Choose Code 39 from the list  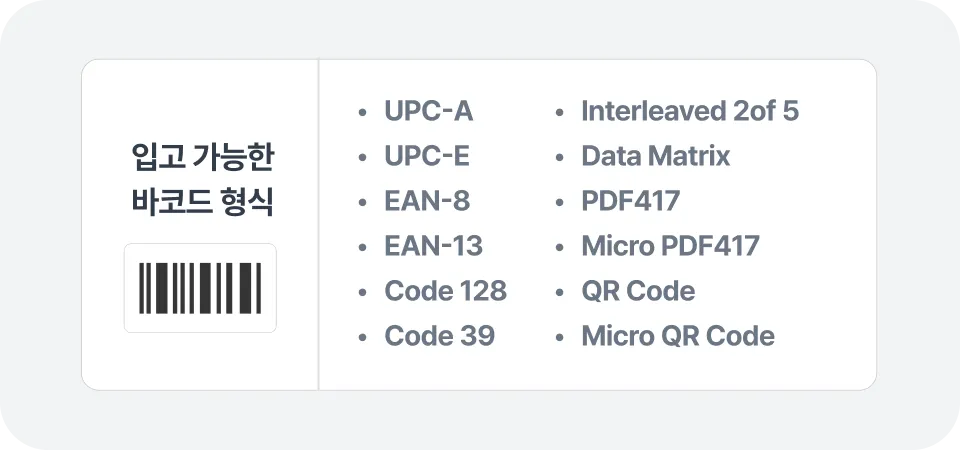[439, 336]
